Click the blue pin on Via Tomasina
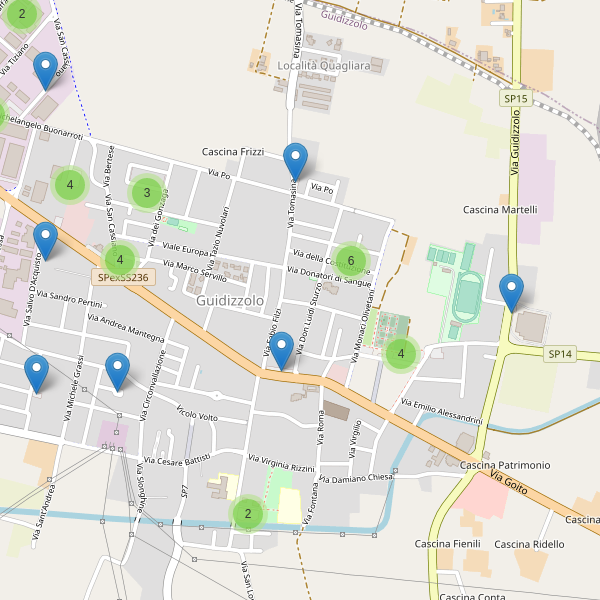 295,161
